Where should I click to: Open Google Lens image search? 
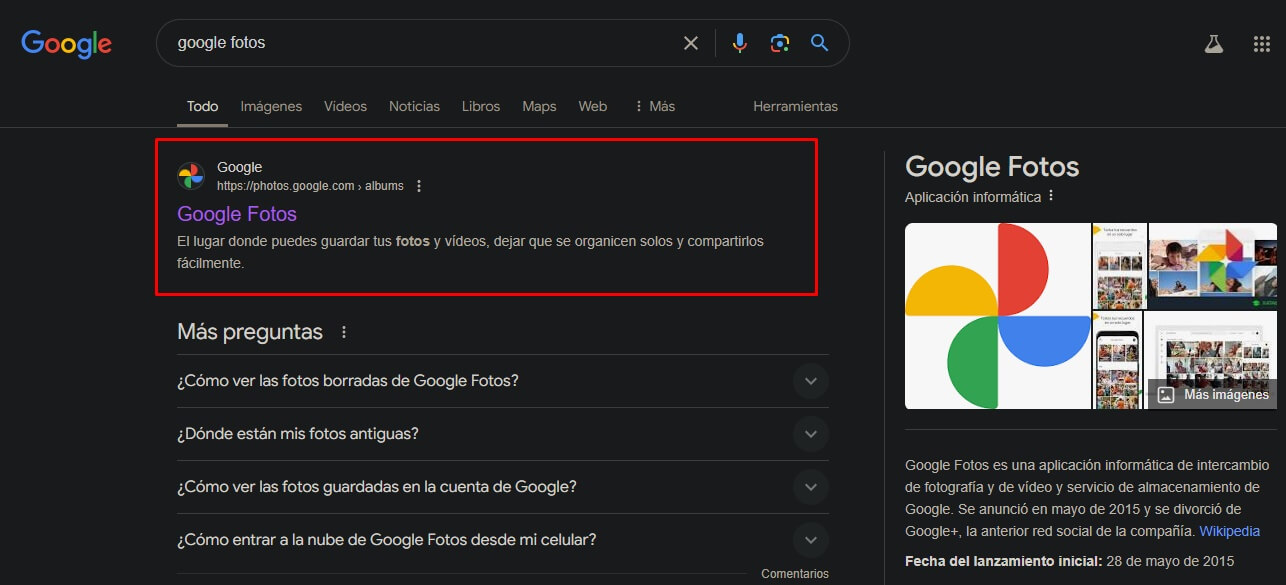tap(780, 43)
